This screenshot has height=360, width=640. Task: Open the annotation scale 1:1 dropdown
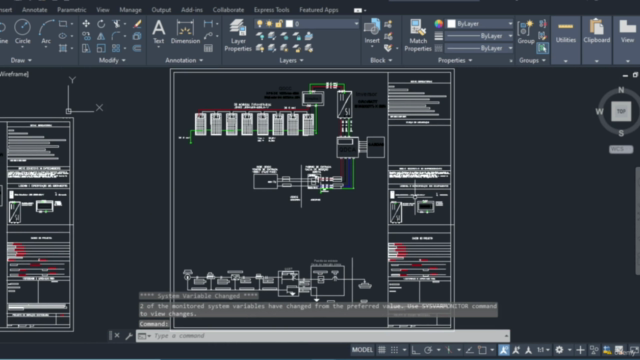(x=543, y=350)
